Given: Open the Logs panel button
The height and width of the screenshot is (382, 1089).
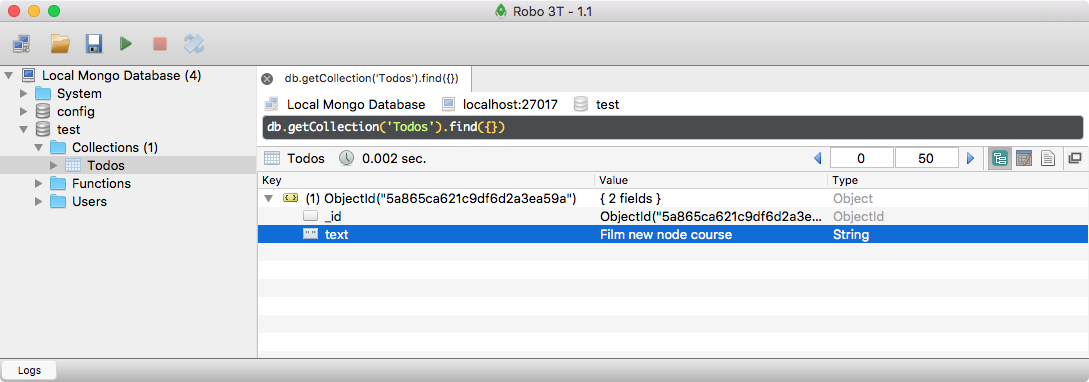Looking at the screenshot, I should [29, 370].
